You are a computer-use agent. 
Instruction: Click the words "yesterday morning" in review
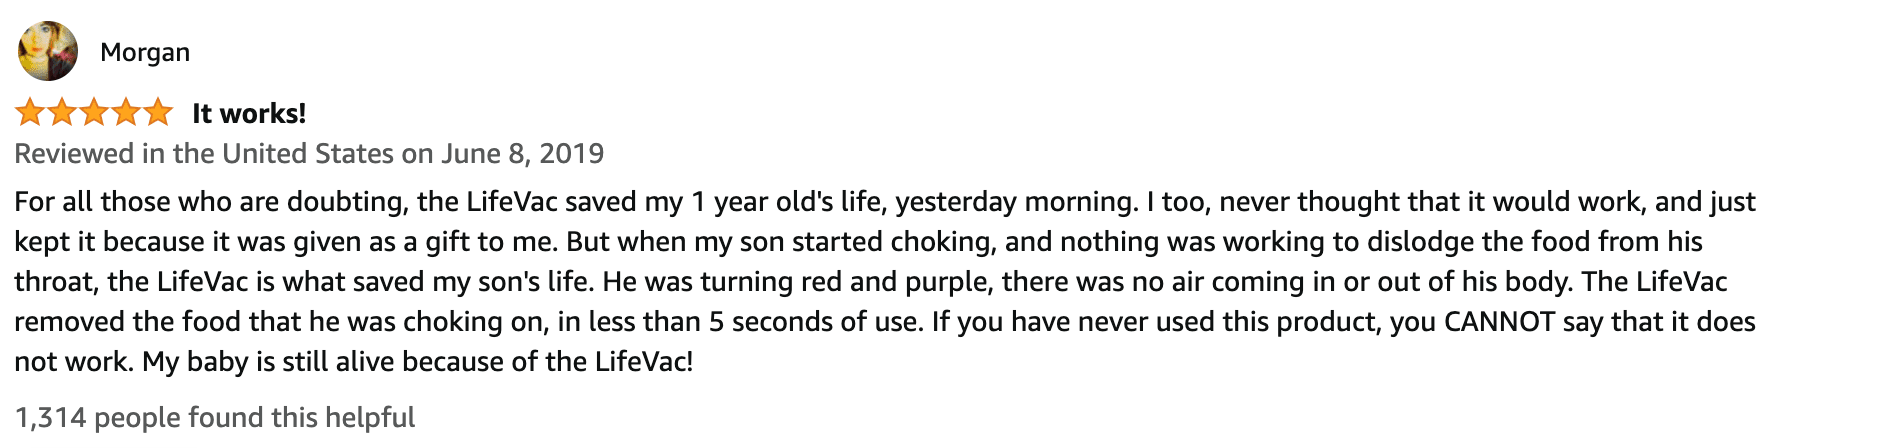click(1015, 202)
